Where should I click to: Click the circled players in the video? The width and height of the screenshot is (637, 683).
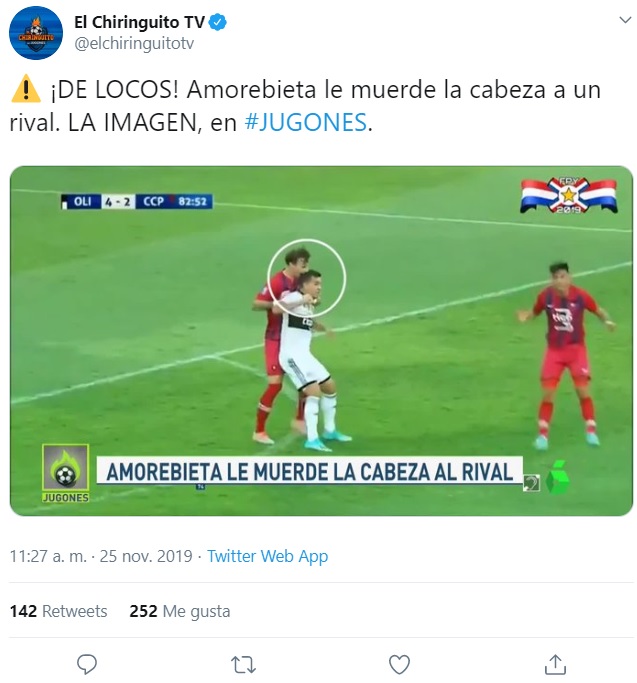(306, 278)
